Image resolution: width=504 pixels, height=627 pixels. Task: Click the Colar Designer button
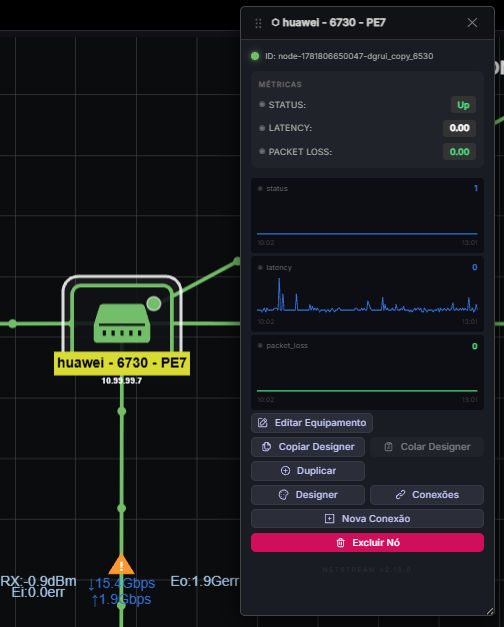point(427,447)
